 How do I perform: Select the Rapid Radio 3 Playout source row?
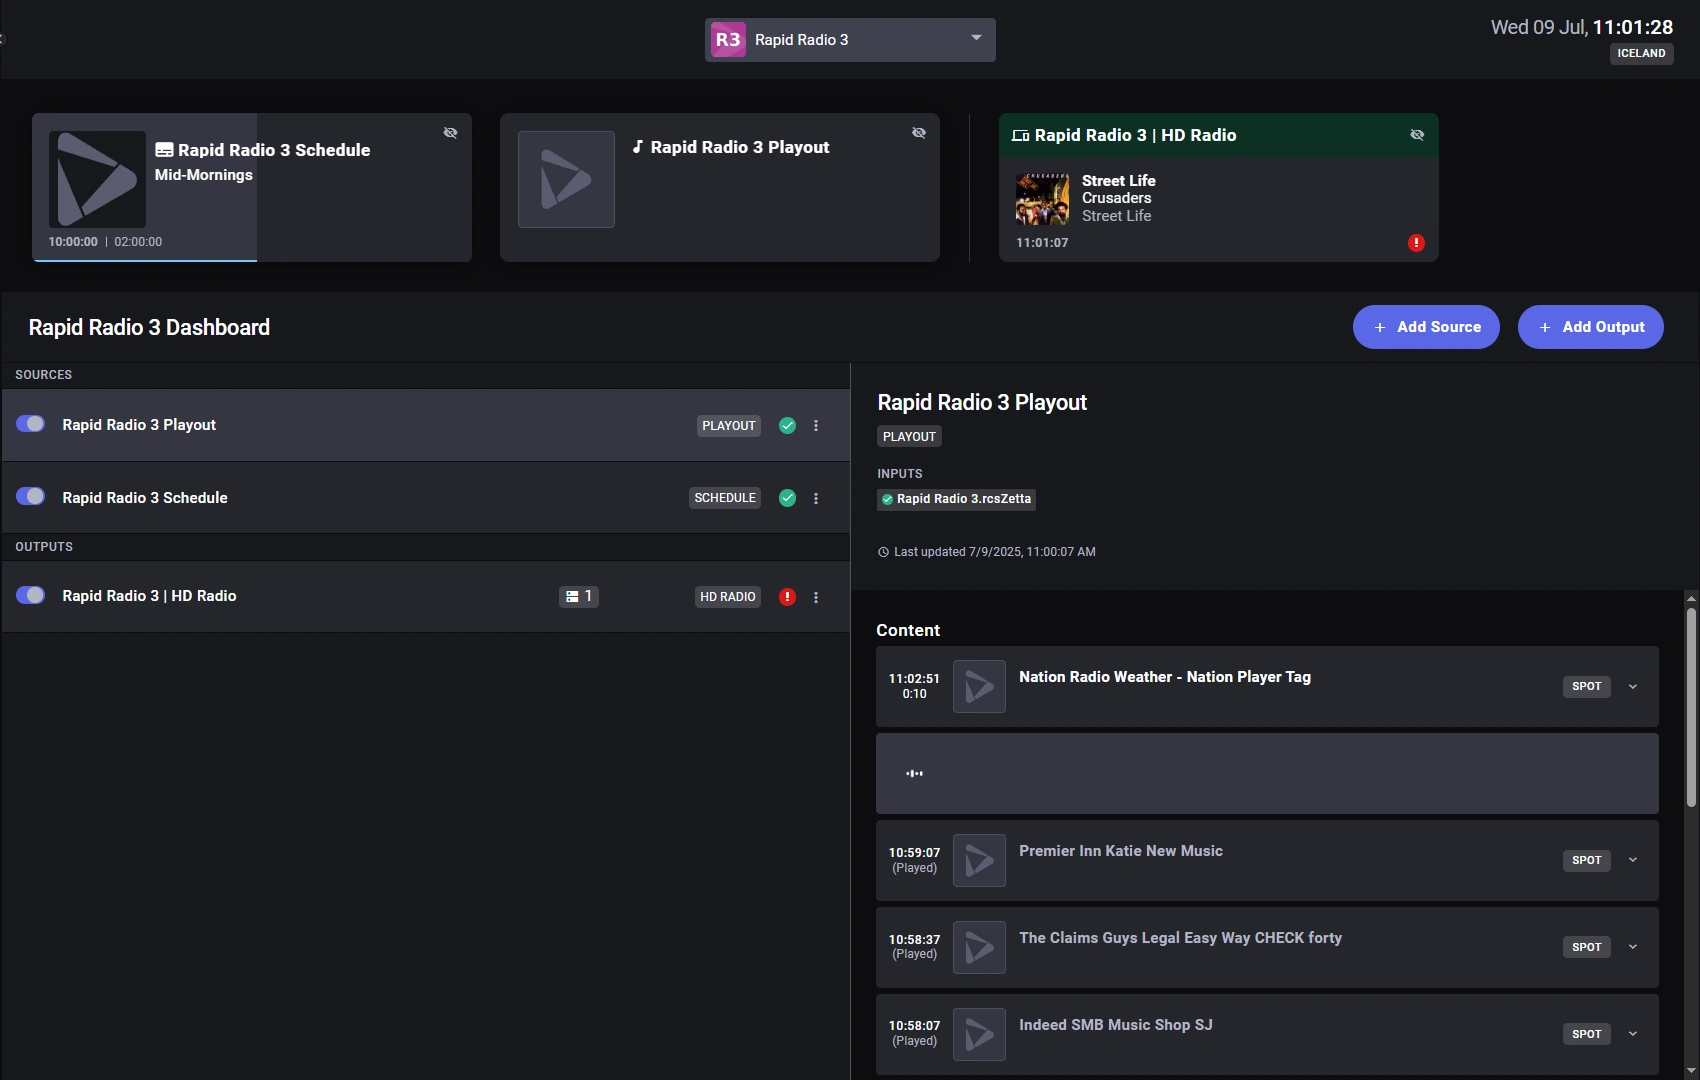point(426,425)
